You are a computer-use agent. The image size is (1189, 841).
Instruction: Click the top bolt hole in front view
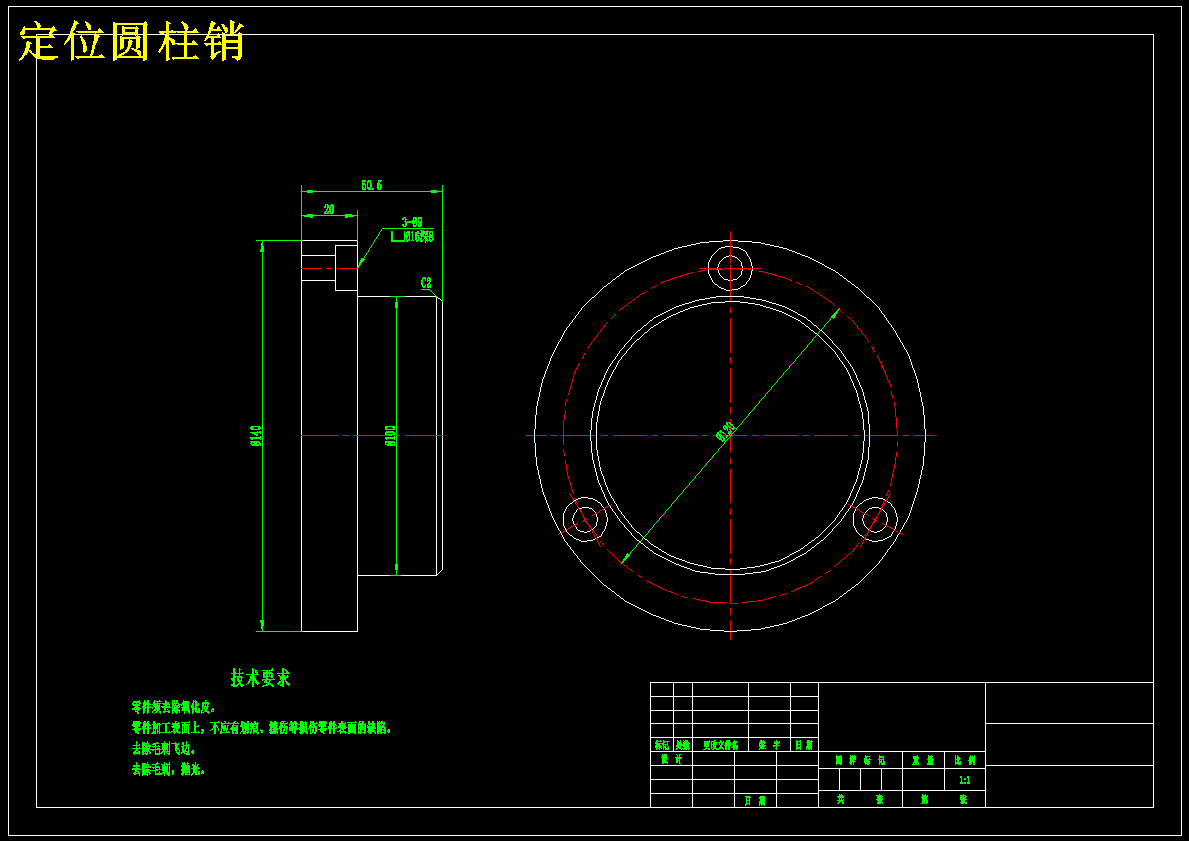click(x=729, y=268)
